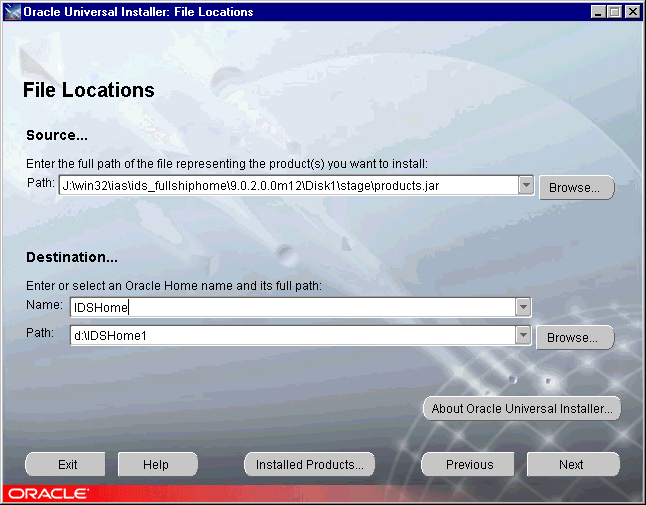Click the Exit button

click(x=66, y=464)
